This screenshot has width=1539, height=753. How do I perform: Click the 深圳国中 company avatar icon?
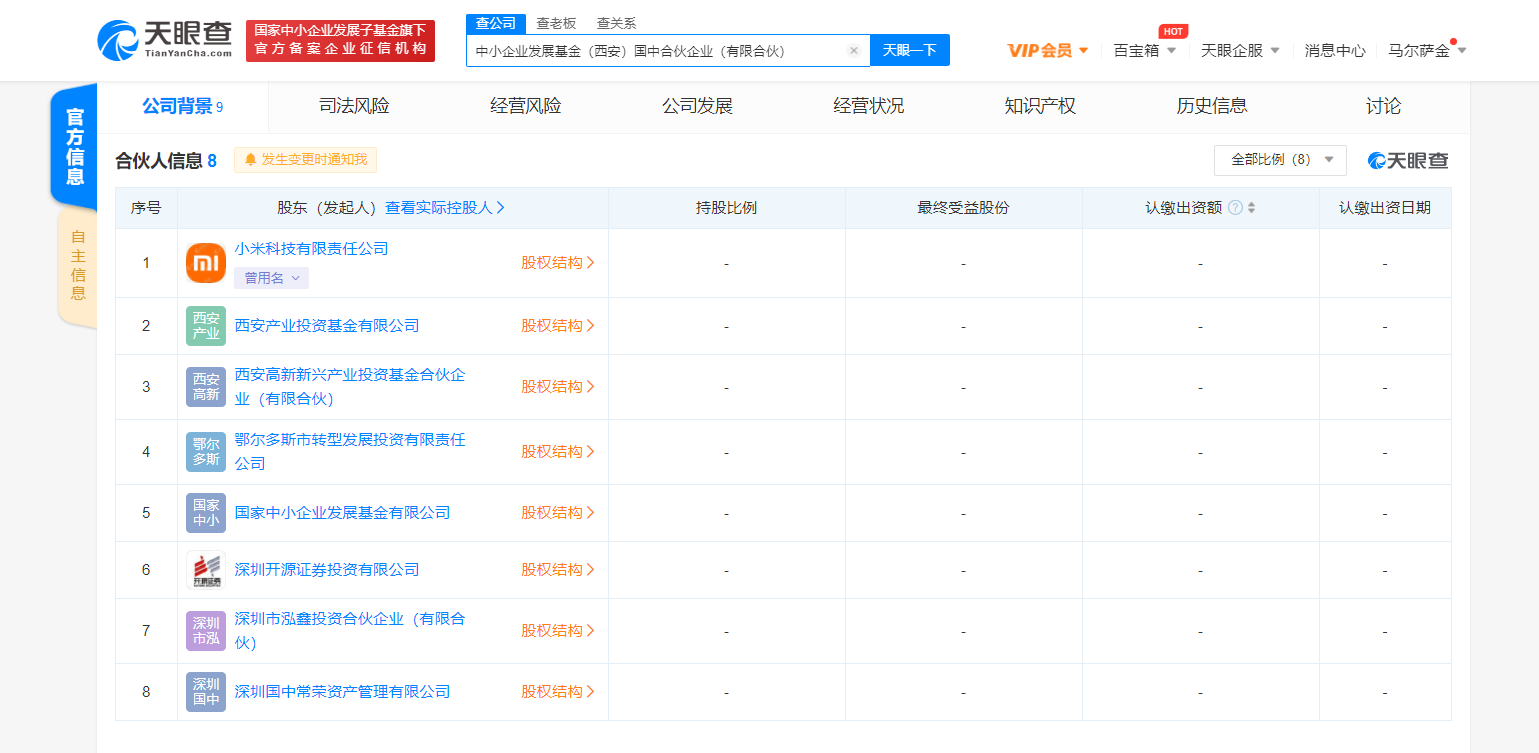[x=206, y=692]
